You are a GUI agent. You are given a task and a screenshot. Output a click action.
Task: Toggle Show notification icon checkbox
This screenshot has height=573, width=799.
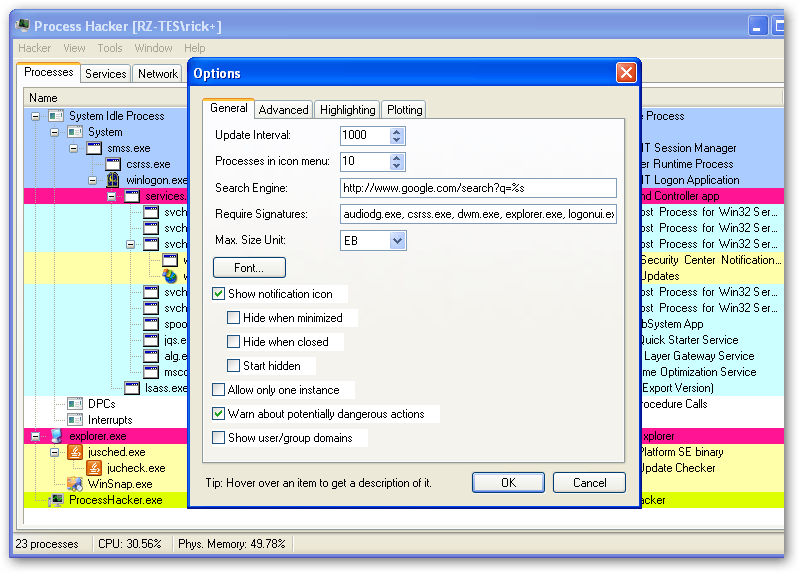219,294
